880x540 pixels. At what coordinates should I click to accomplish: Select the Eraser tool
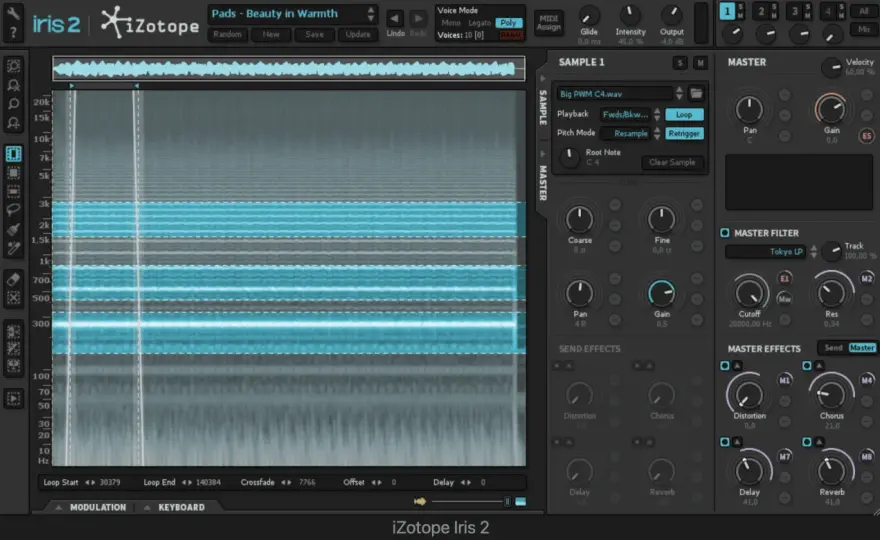(x=13, y=279)
